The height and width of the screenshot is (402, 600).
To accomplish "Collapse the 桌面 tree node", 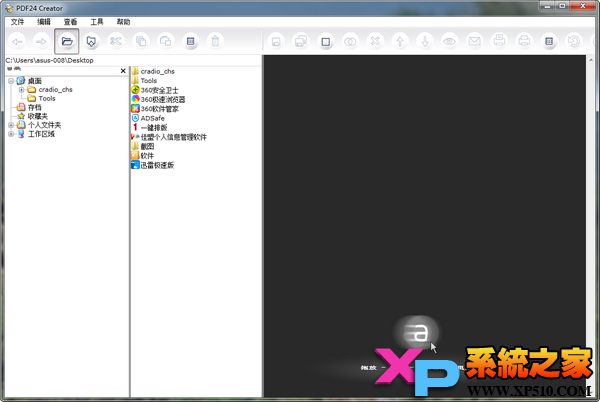I will [x=11, y=81].
